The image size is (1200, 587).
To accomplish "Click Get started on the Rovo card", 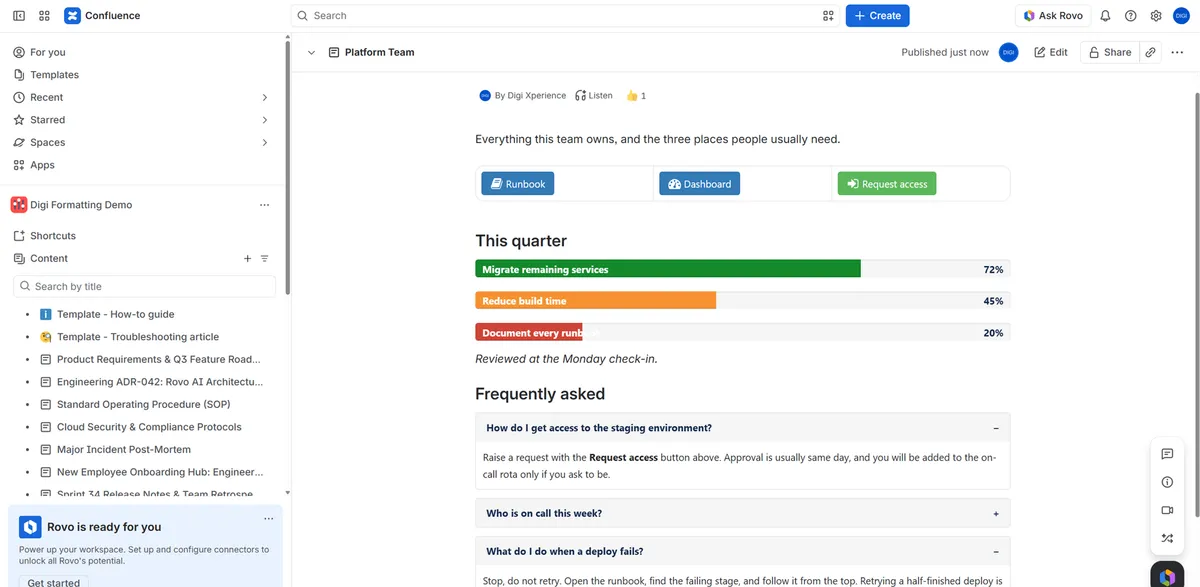I will pyautogui.click(x=54, y=582).
